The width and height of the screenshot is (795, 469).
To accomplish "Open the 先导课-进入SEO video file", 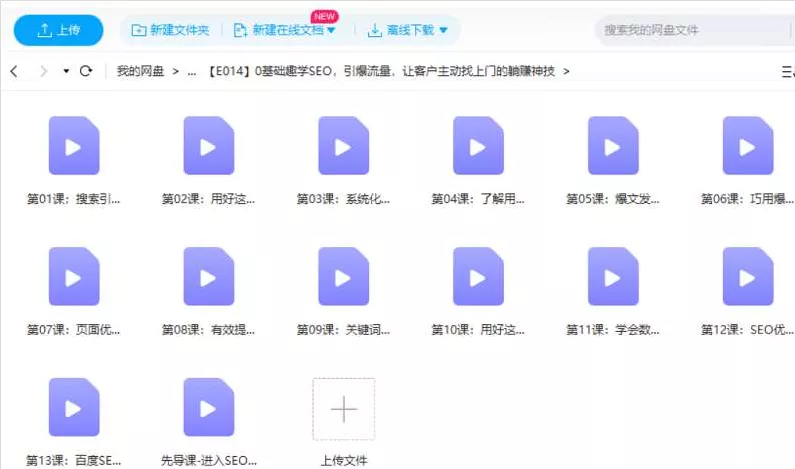I will coord(208,408).
